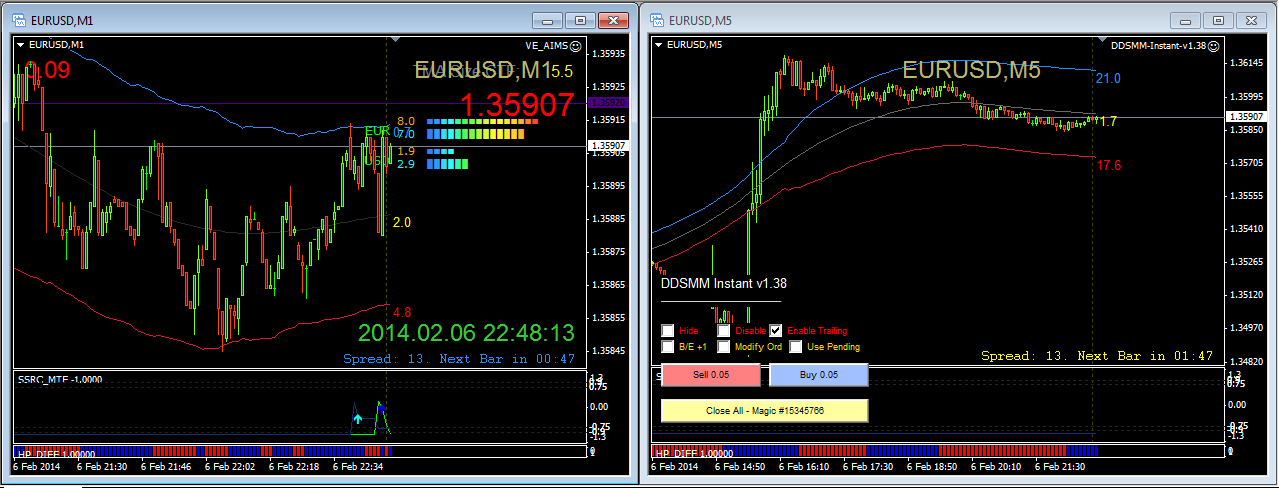Click the Sell 0.05 button
The height and width of the screenshot is (488, 1279).
[x=710, y=375]
